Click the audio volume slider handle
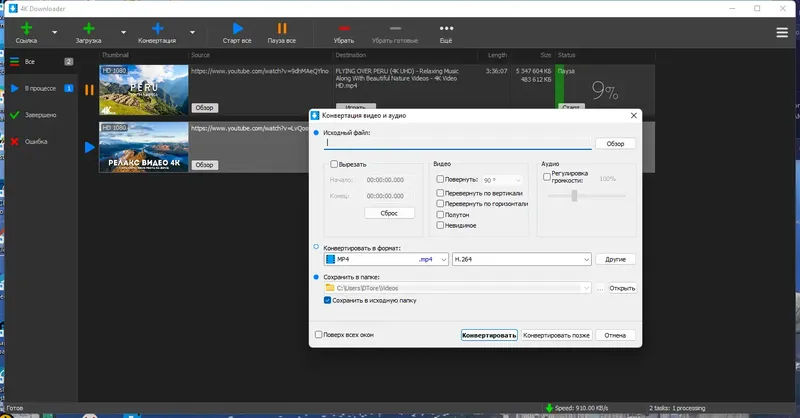 [x=574, y=195]
